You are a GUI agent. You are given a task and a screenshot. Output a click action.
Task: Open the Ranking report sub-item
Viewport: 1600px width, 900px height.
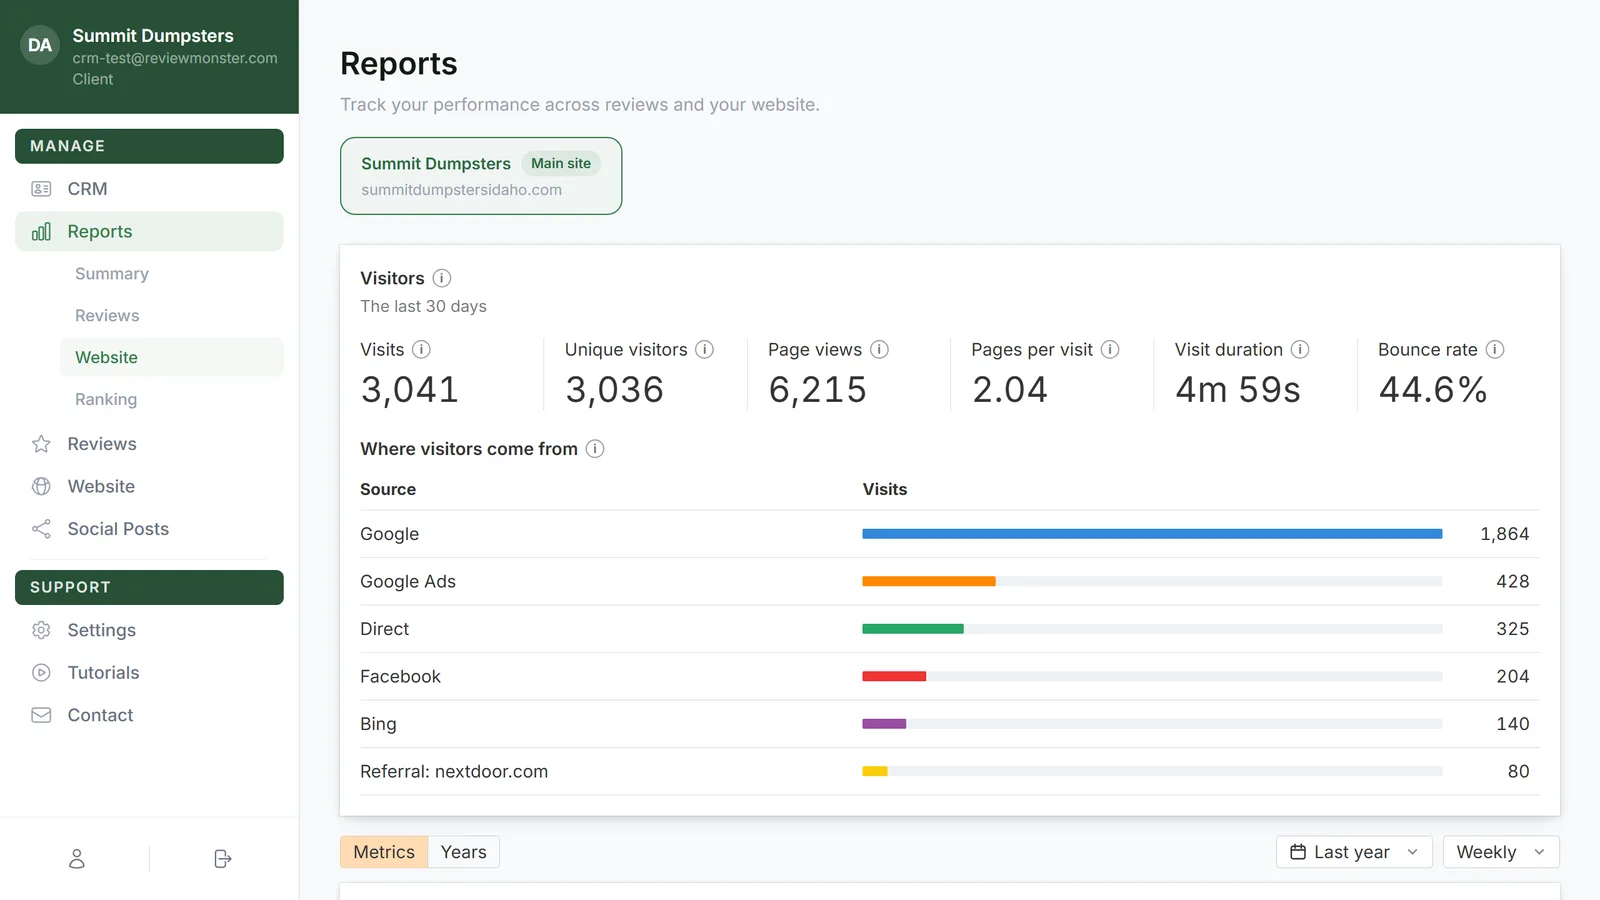(x=106, y=400)
